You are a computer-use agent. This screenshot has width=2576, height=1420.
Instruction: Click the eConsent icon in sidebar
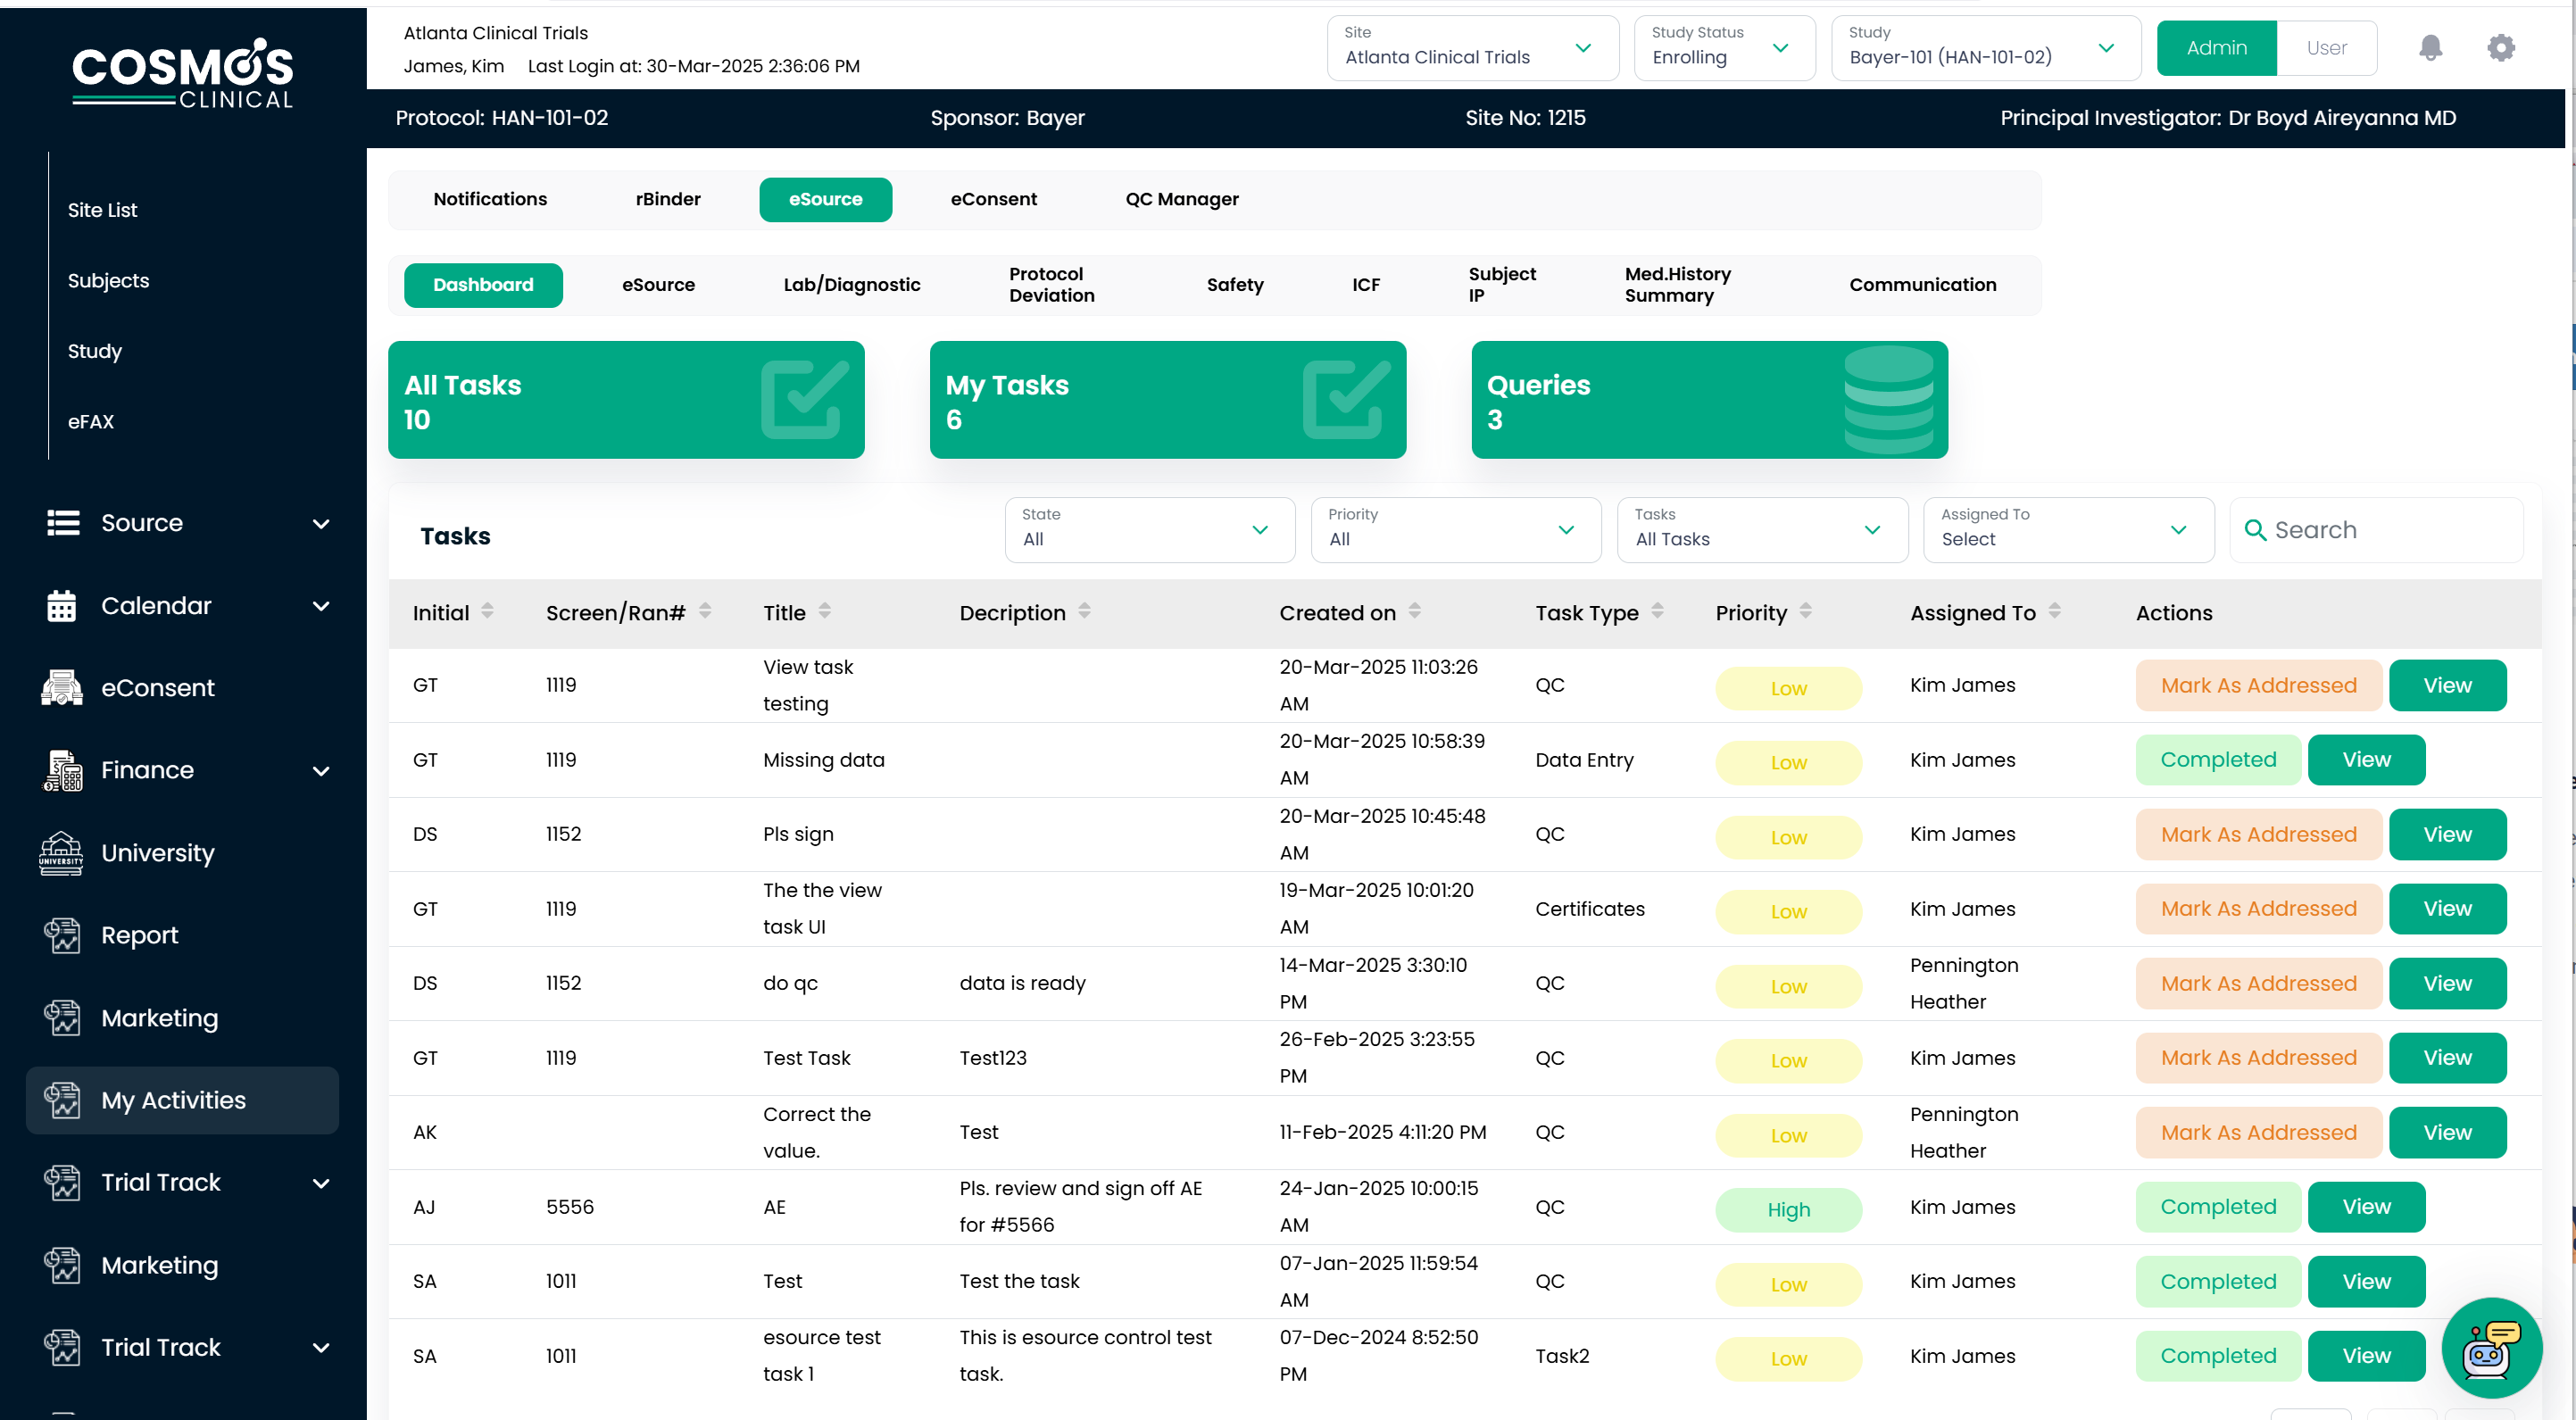point(62,688)
